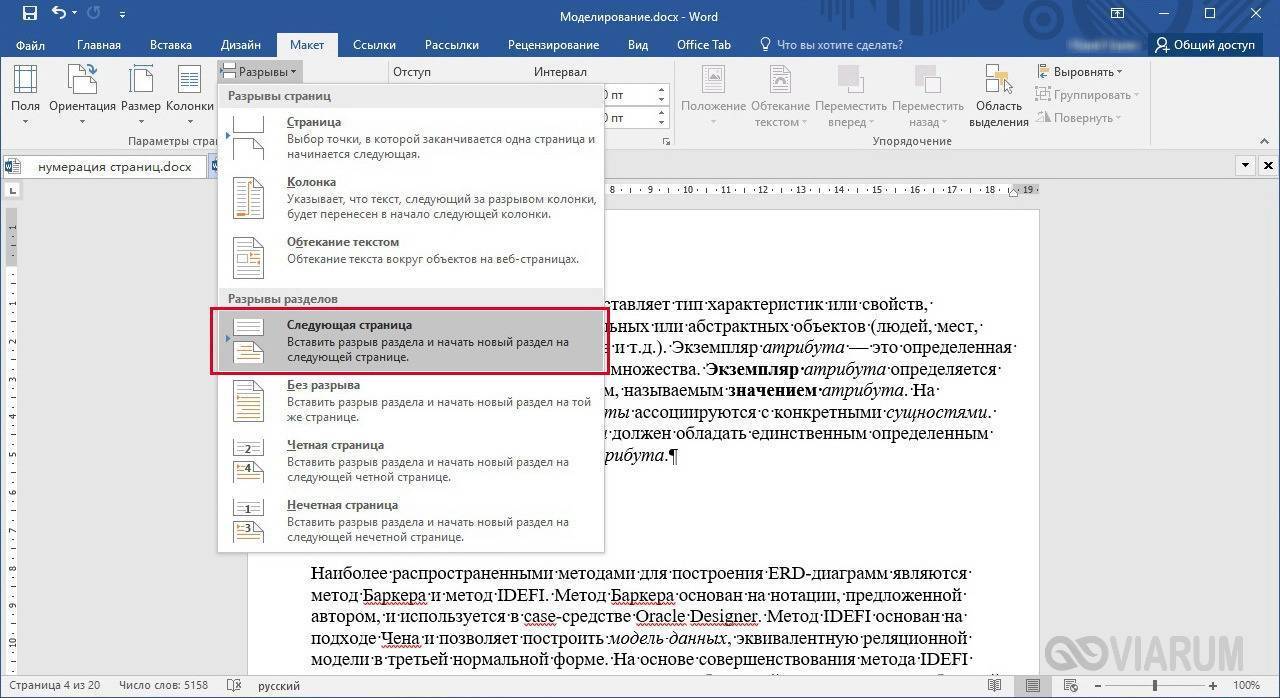Image resolution: width=1280 pixels, height=698 pixels.
Task: Open the Margins (Поля) tool
Action: tap(25, 88)
